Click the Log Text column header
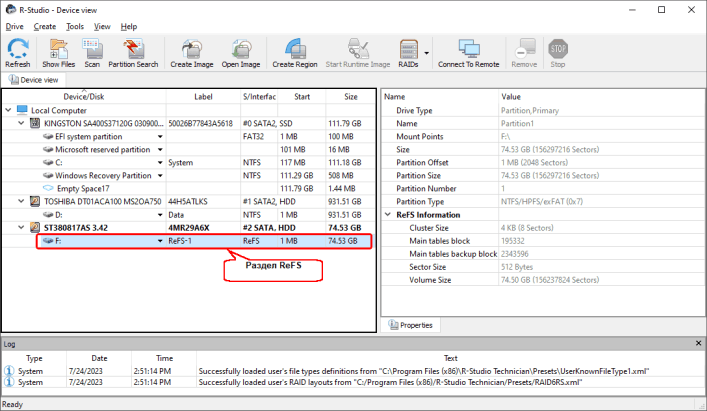 pyautogui.click(x=450, y=358)
